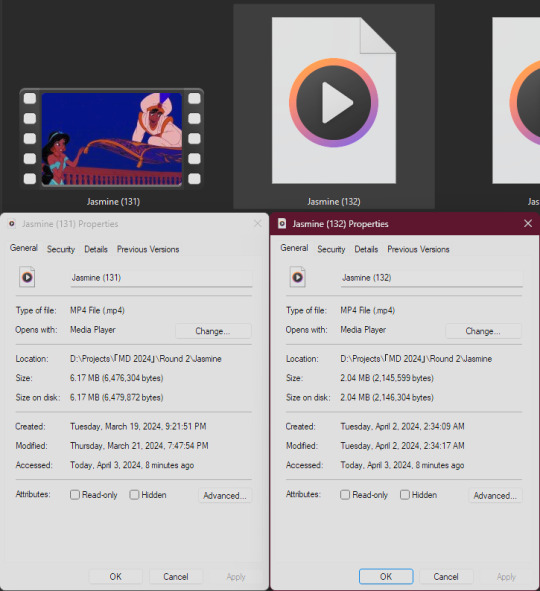Viewport: 540px width, 591px height.
Task: Click the Jasmine (131) file name field
Action: (x=161, y=278)
